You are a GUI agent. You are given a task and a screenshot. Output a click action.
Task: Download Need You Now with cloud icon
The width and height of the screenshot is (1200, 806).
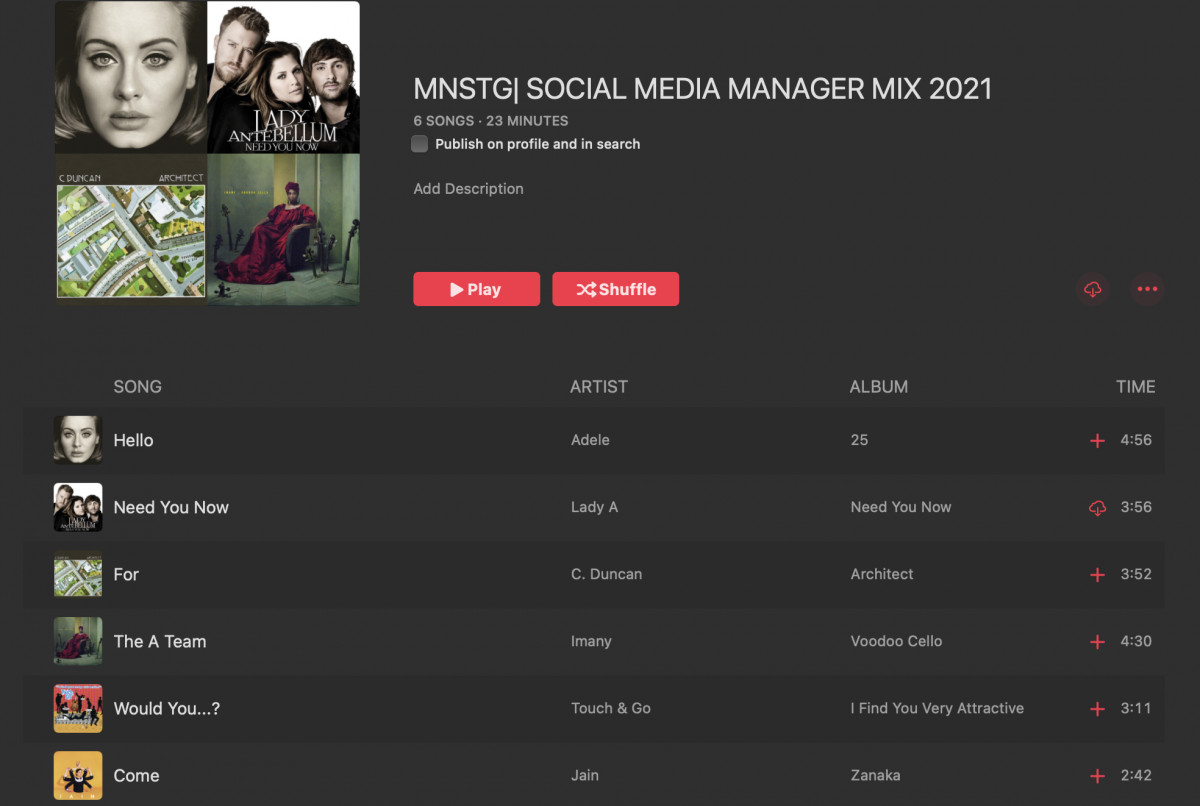1097,508
